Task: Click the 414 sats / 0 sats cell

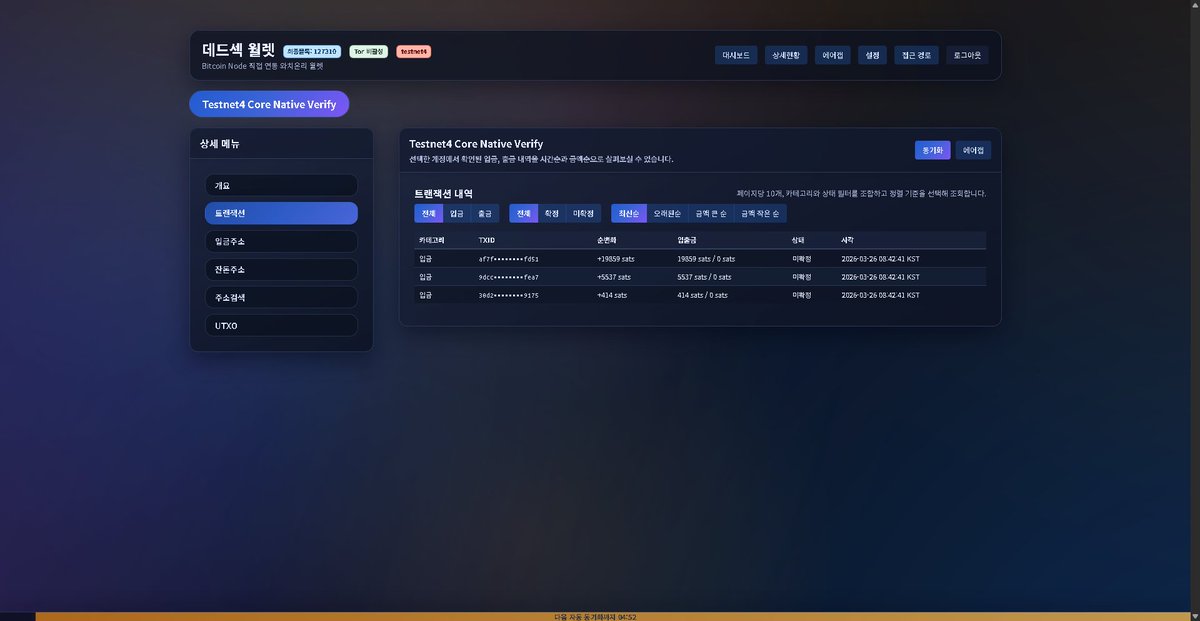Action: pos(702,296)
